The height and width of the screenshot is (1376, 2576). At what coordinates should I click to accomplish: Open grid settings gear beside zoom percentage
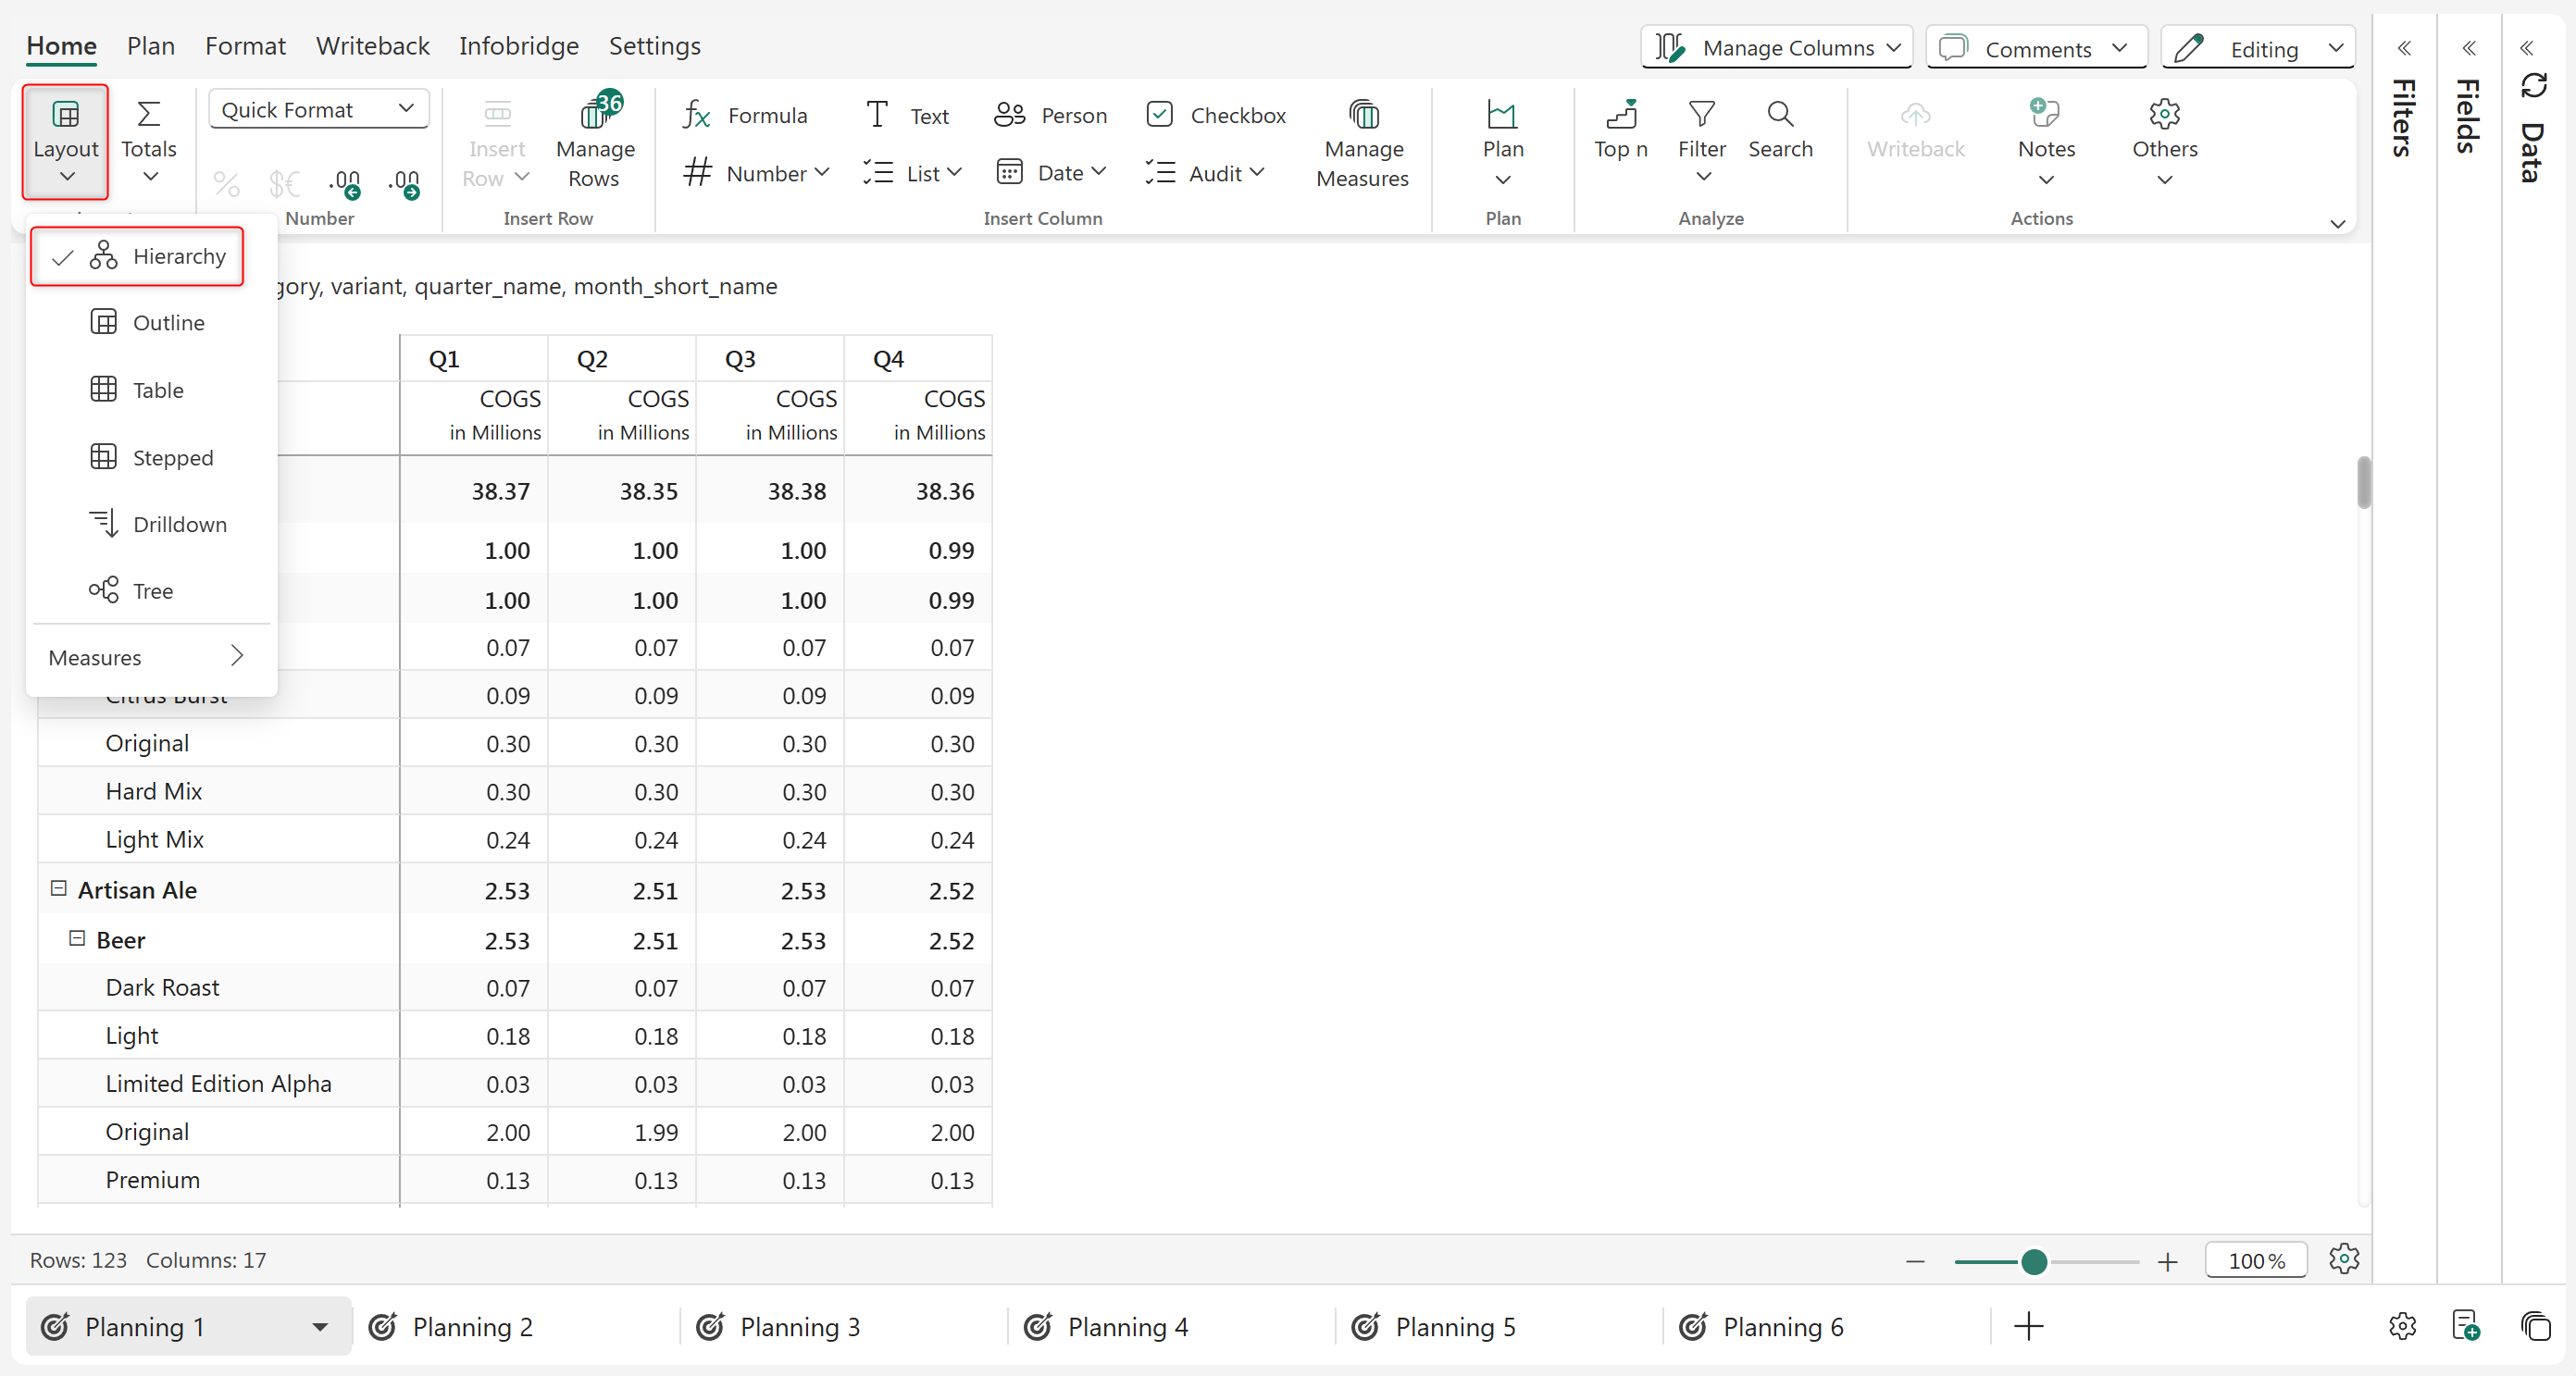[2343, 1259]
